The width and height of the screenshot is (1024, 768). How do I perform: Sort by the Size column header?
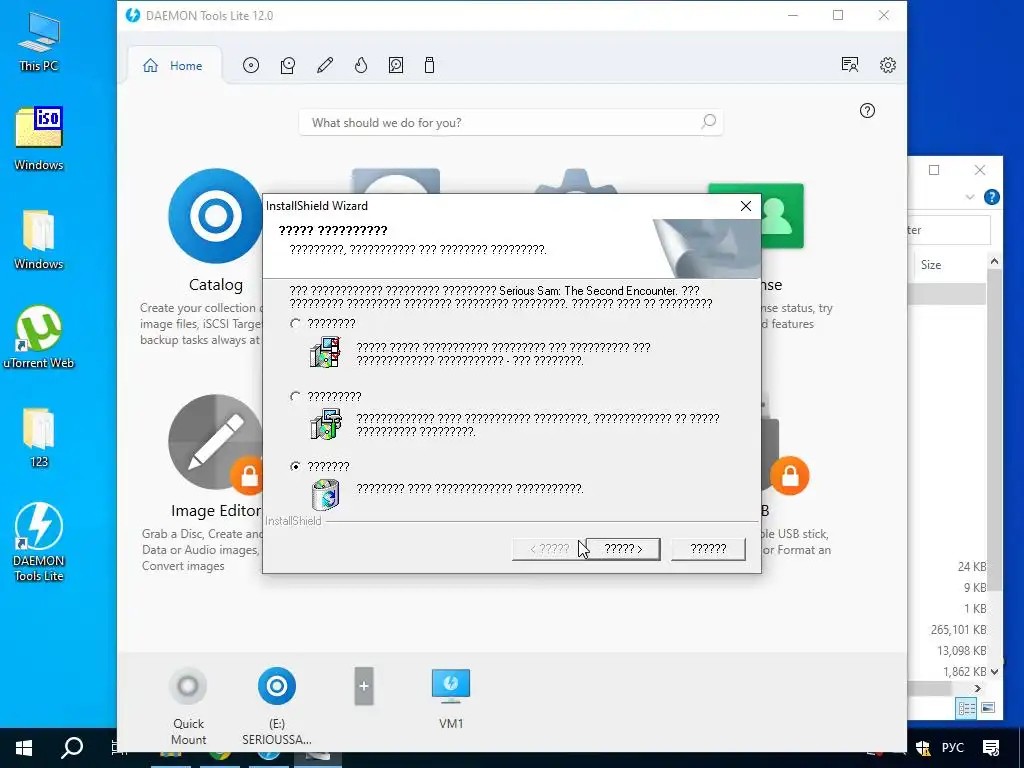pos(931,265)
